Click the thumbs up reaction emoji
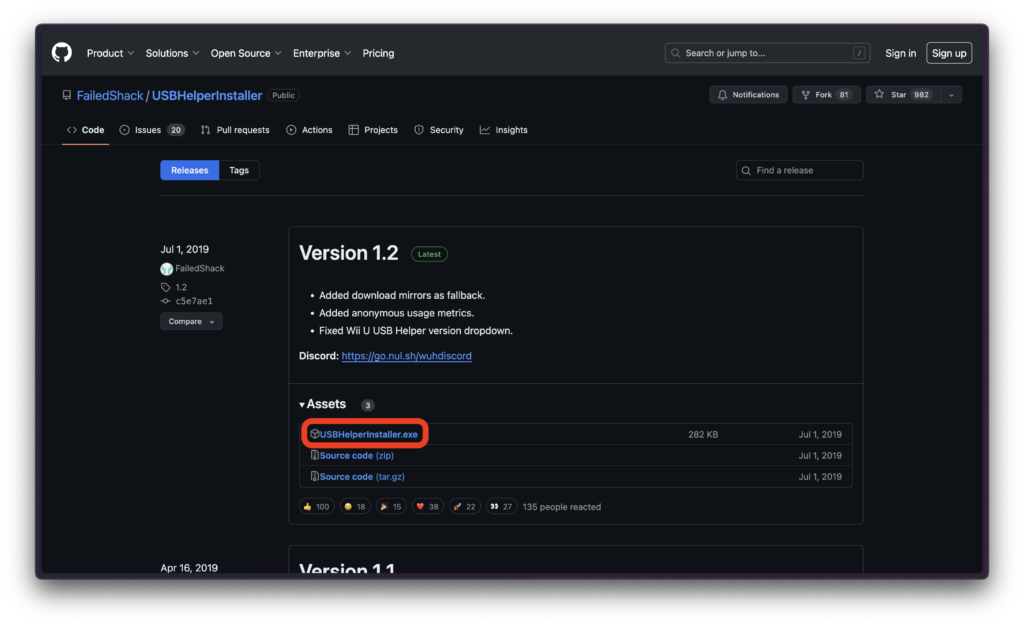The image size is (1024, 626). [x=309, y=507]
